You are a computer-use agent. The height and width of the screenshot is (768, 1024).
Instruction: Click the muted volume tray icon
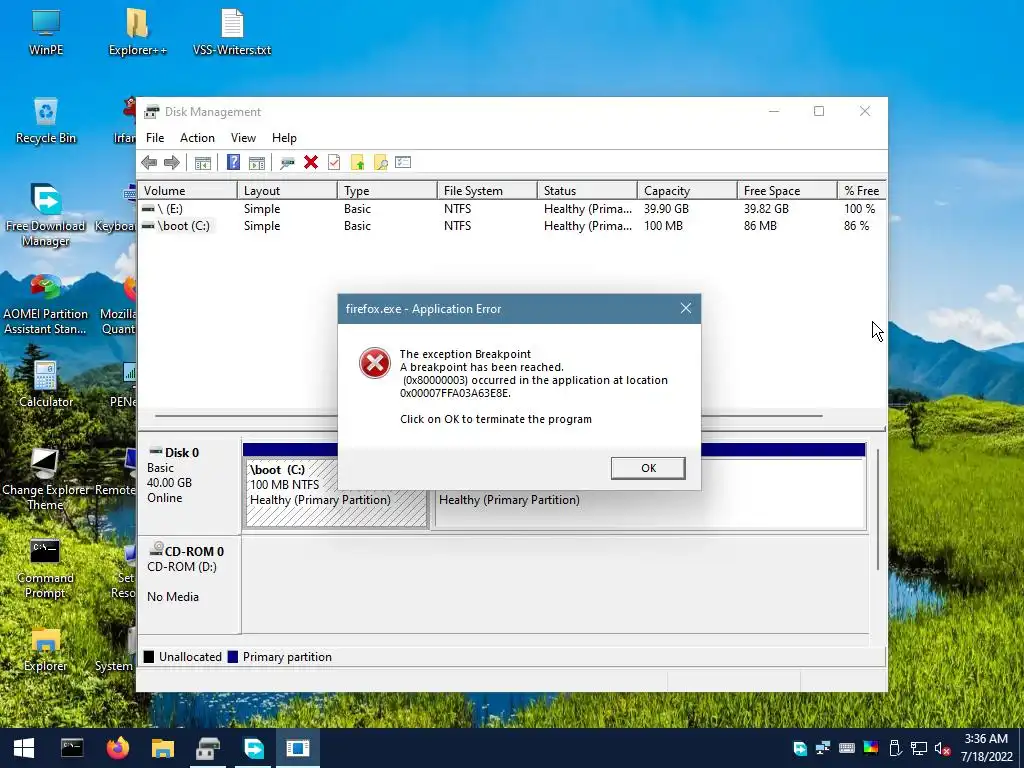click(x=942, y=748)
